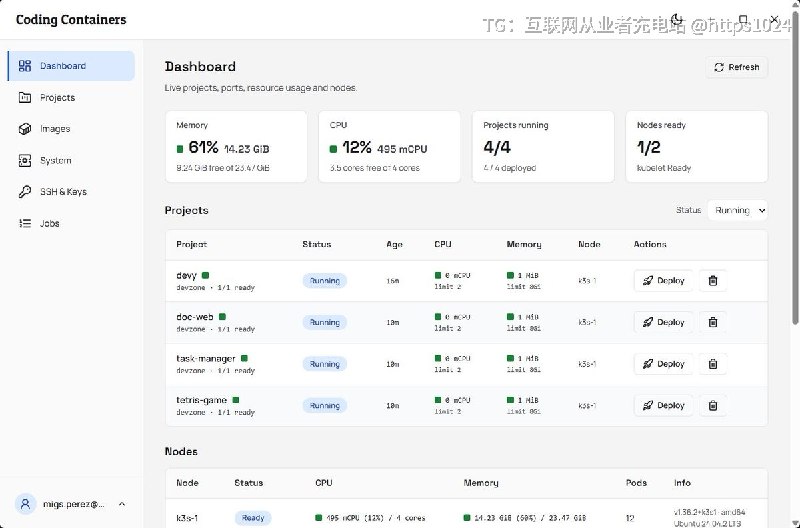Click the doc-web project name
Image resolution: width=800 pixels, height=528 pixels.
click(x=195, y=317)
